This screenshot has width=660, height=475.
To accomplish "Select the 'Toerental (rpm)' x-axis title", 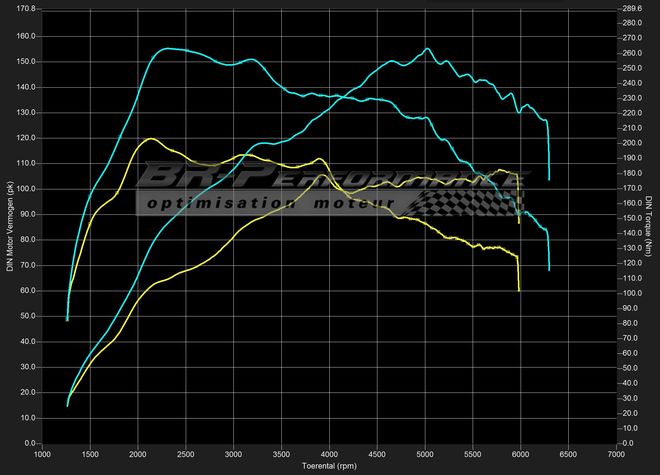I will [x=329, y=466].
